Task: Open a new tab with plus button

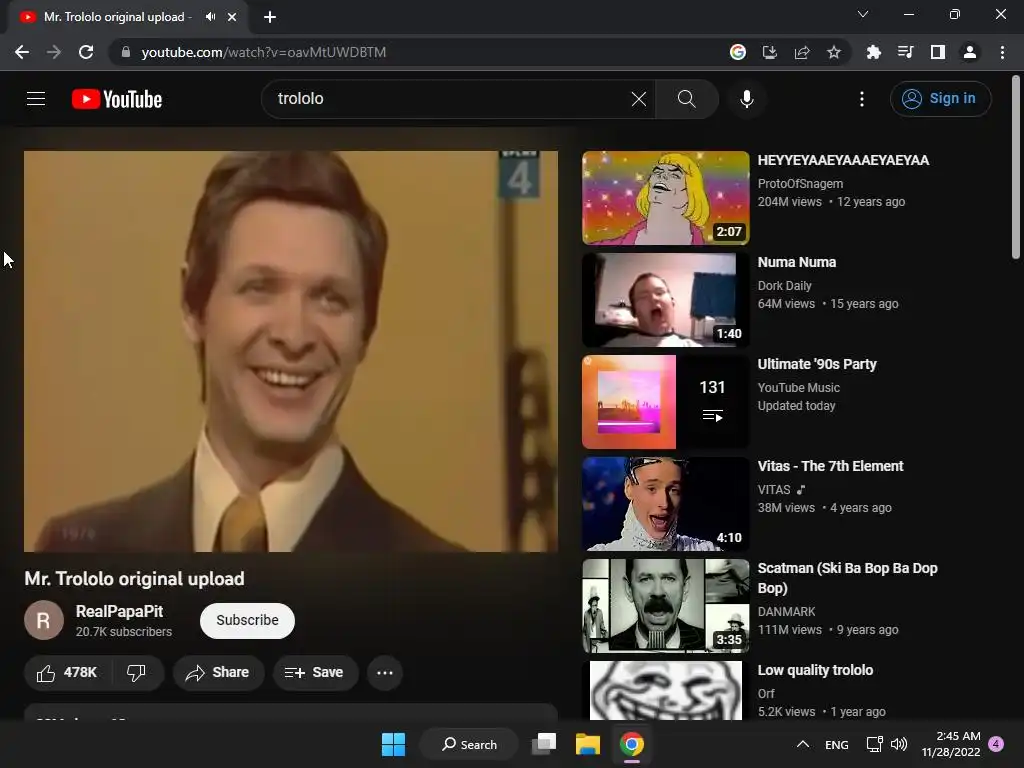Action: [x=270, y=17]
